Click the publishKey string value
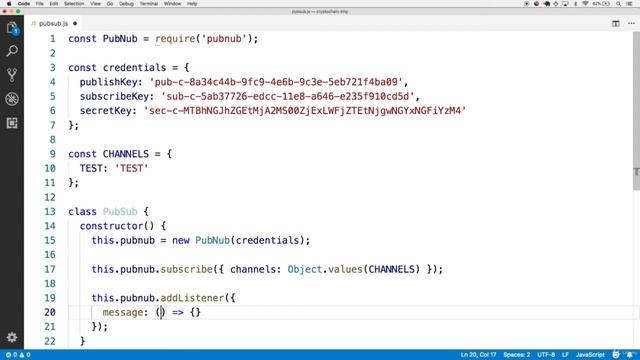This screenshot has height=360, width=640. (276, 82)
